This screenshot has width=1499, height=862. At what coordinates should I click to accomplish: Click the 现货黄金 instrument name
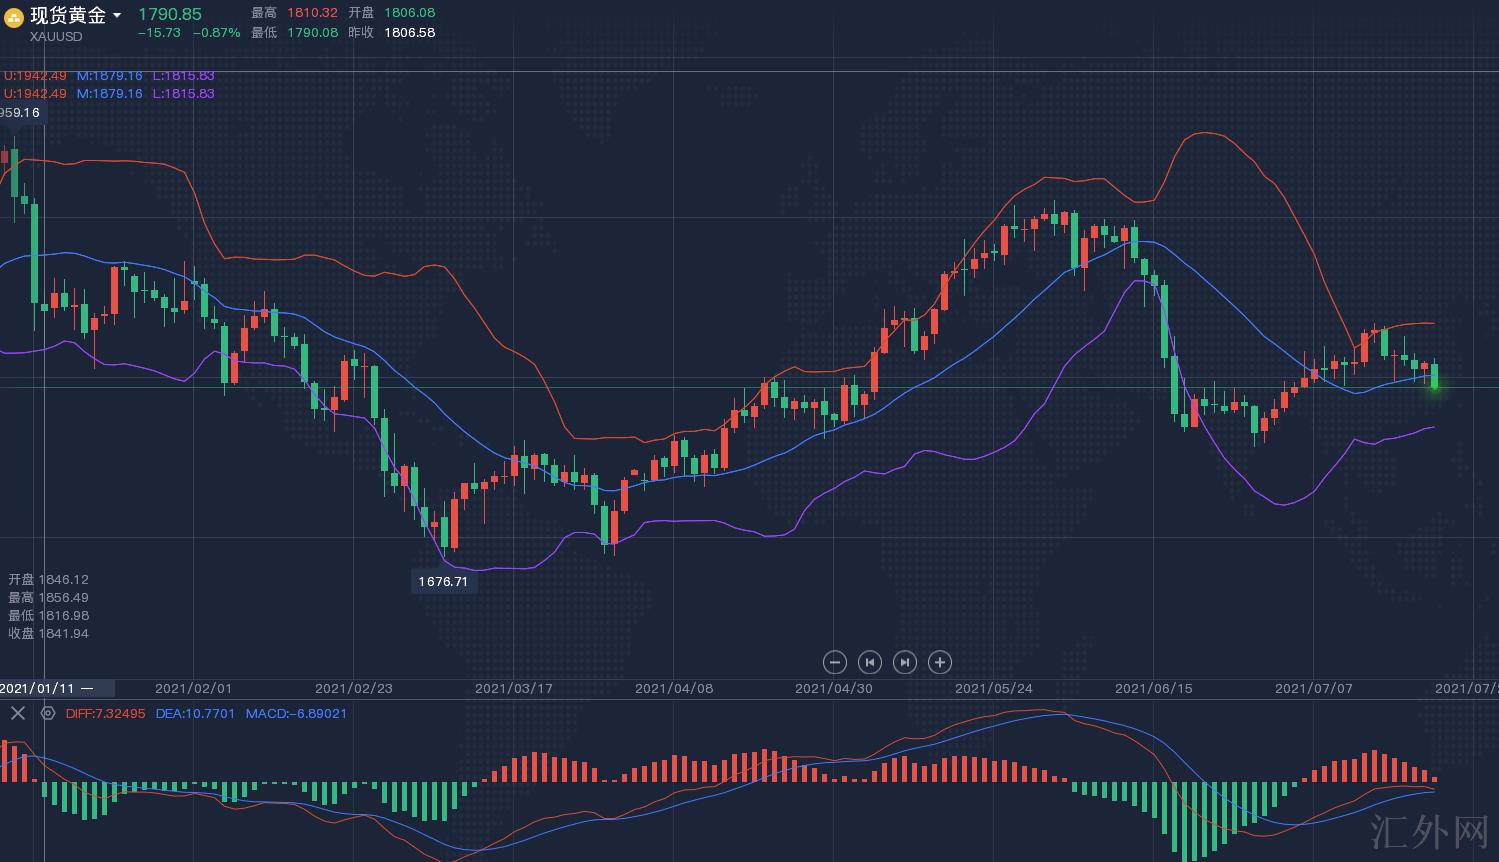pos(67,15)
